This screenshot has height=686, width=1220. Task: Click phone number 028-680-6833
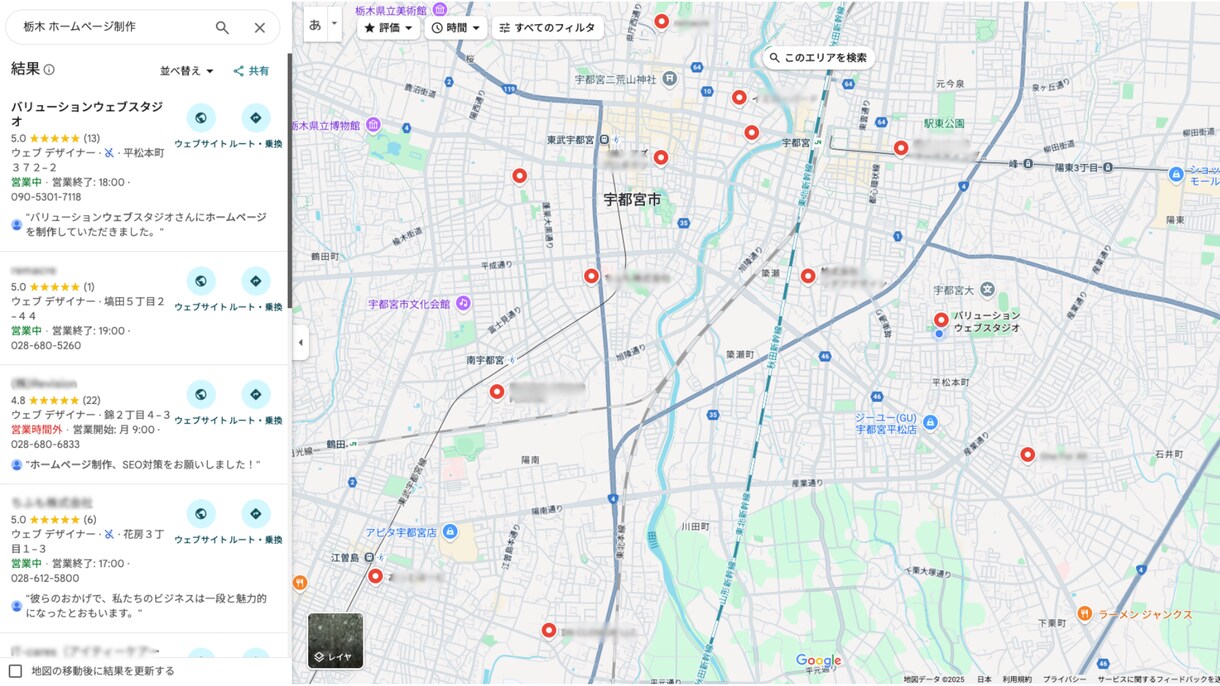tap(46, 444)
